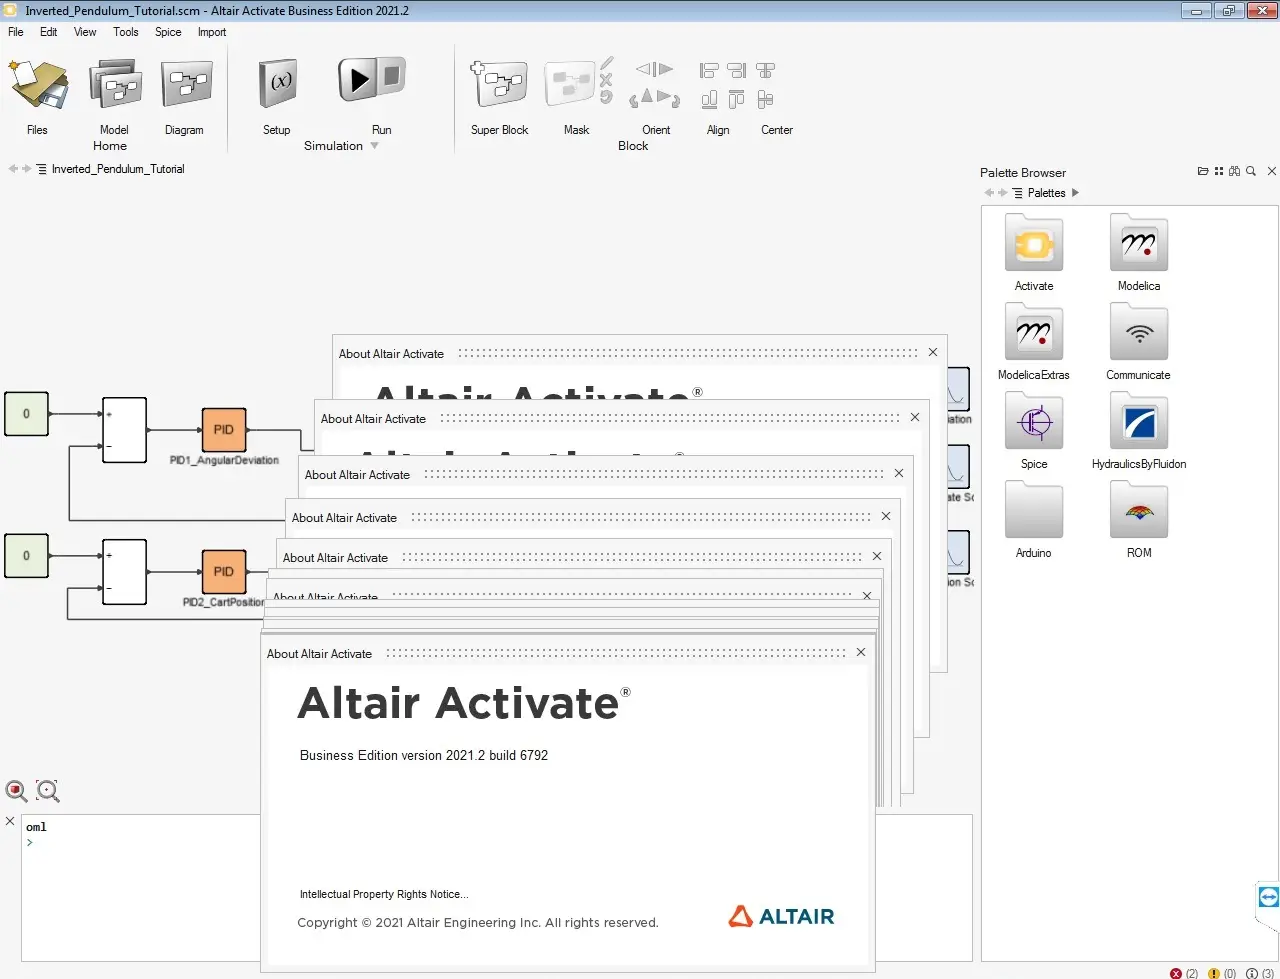
Task: Open Simulation Setup icon
Action: click(278, 84)
